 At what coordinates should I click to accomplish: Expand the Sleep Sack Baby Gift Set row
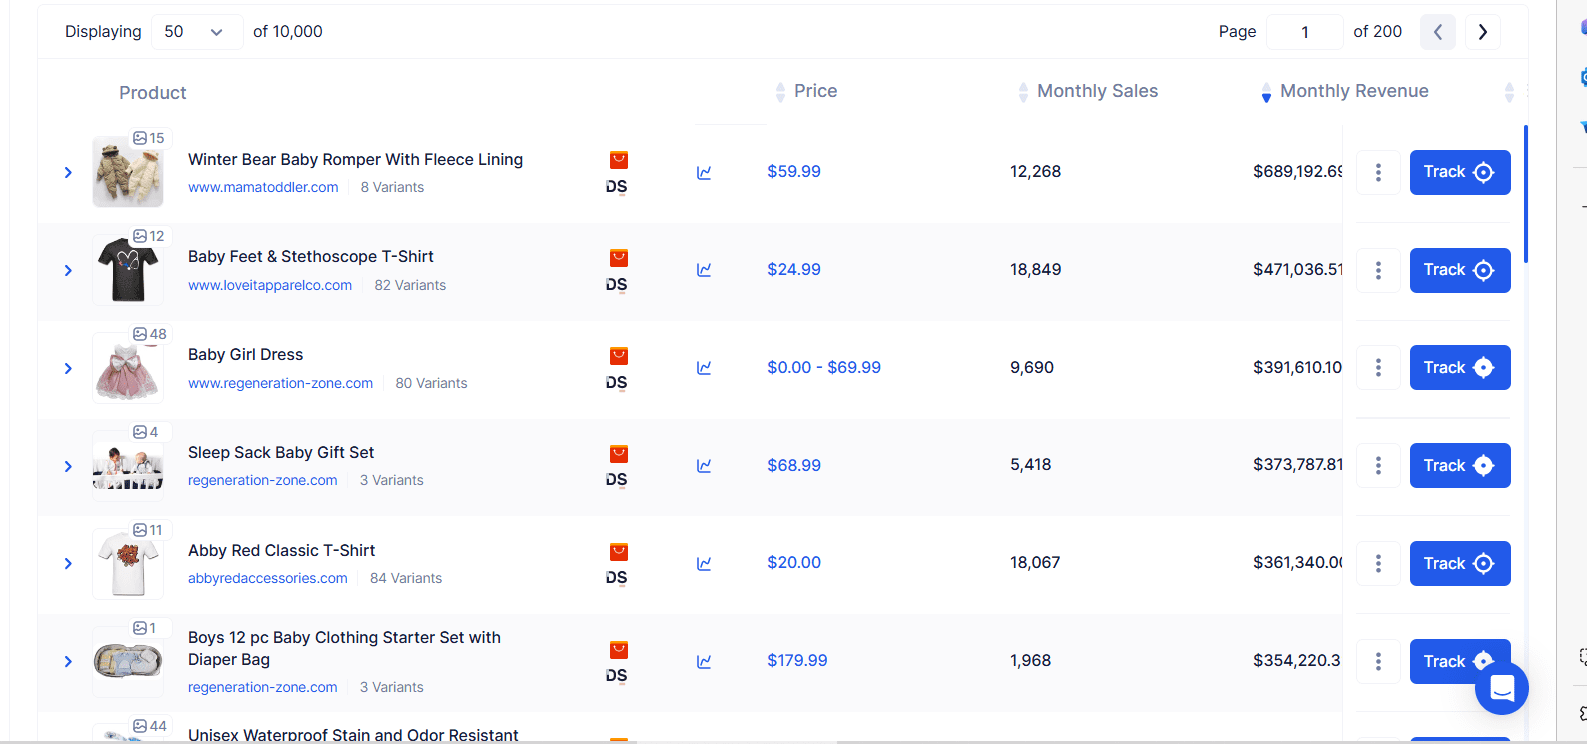(x=68, y=466)
